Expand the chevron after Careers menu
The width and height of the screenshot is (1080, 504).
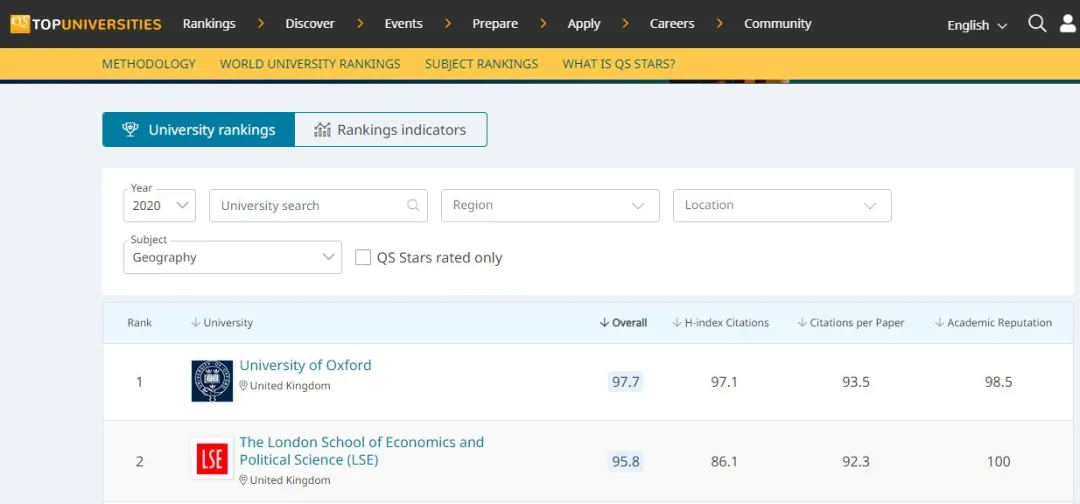pyautogui.click(x=720, y=23)
